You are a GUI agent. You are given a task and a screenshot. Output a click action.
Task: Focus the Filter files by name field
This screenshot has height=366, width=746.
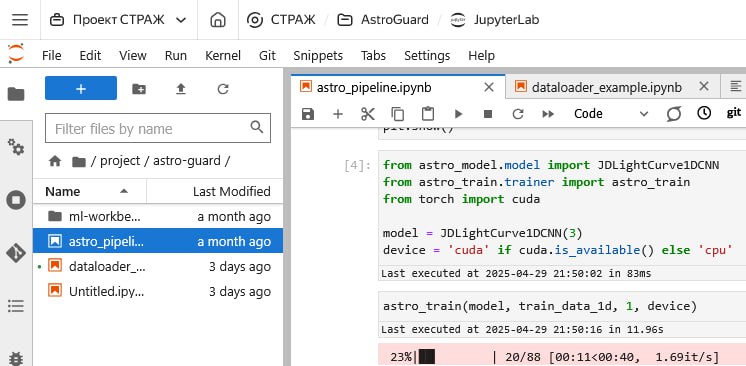158,128
